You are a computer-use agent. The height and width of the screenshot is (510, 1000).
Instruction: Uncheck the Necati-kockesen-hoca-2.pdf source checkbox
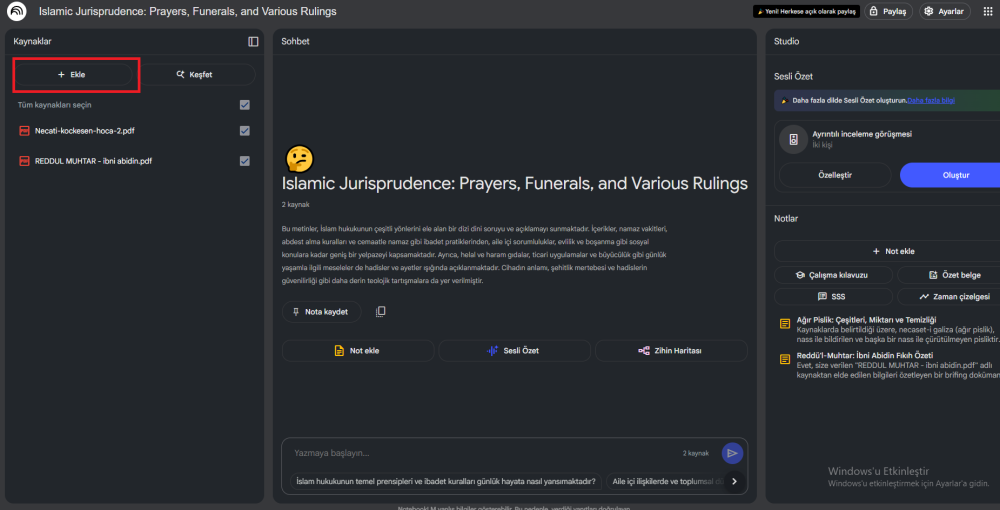244,131
